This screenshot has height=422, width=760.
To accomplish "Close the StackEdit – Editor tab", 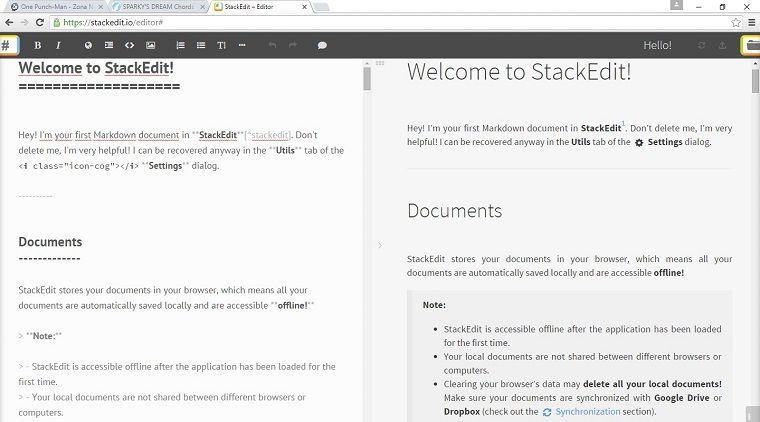I will tap(304, 7).
